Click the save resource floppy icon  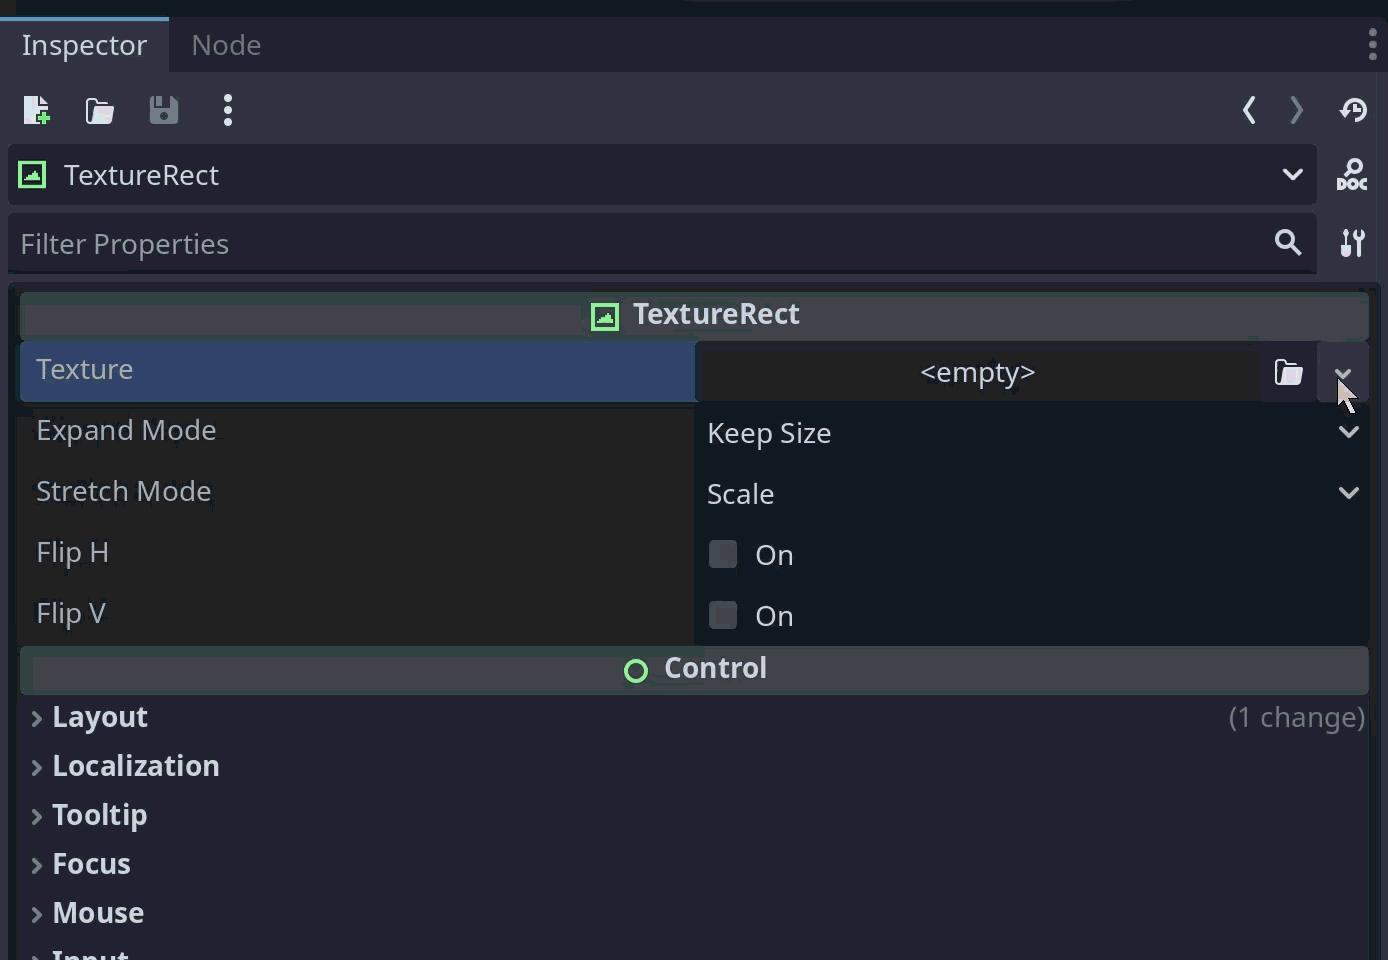click(164, 110)
